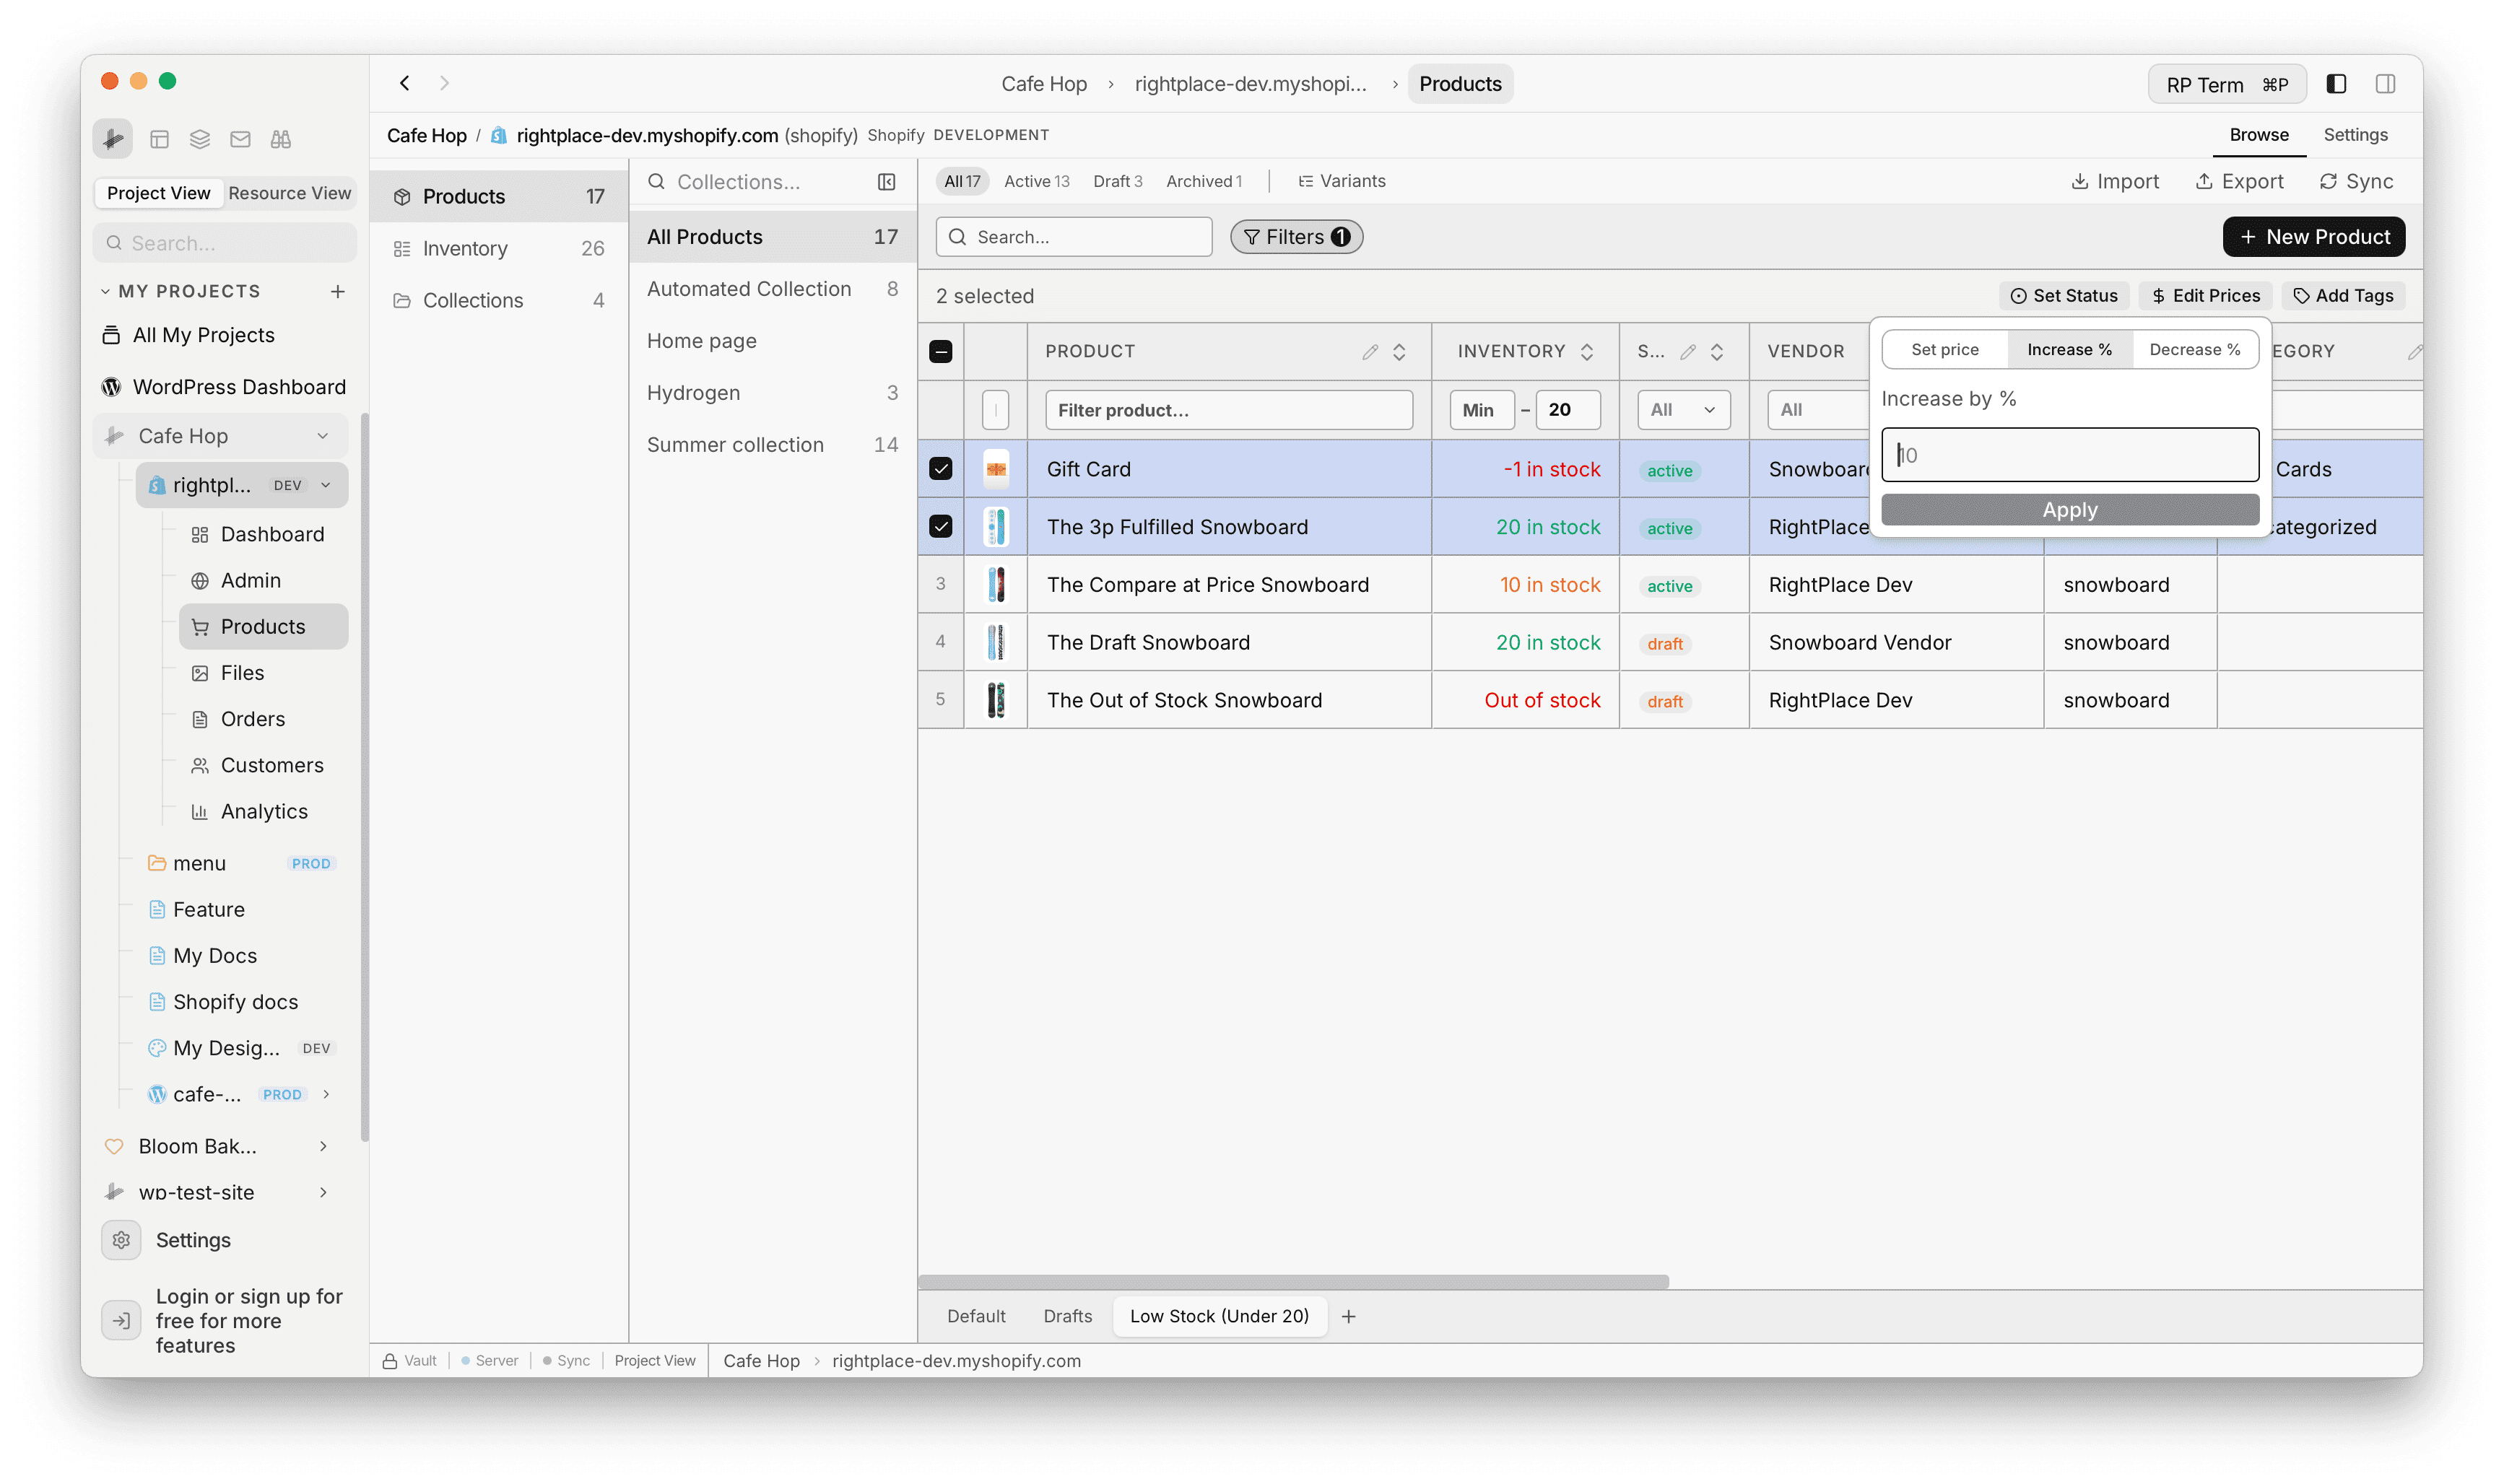Uncheck the Gift Card row checkbox
This screenshot has width=2504, height=1484.
[x=941, y=469]
